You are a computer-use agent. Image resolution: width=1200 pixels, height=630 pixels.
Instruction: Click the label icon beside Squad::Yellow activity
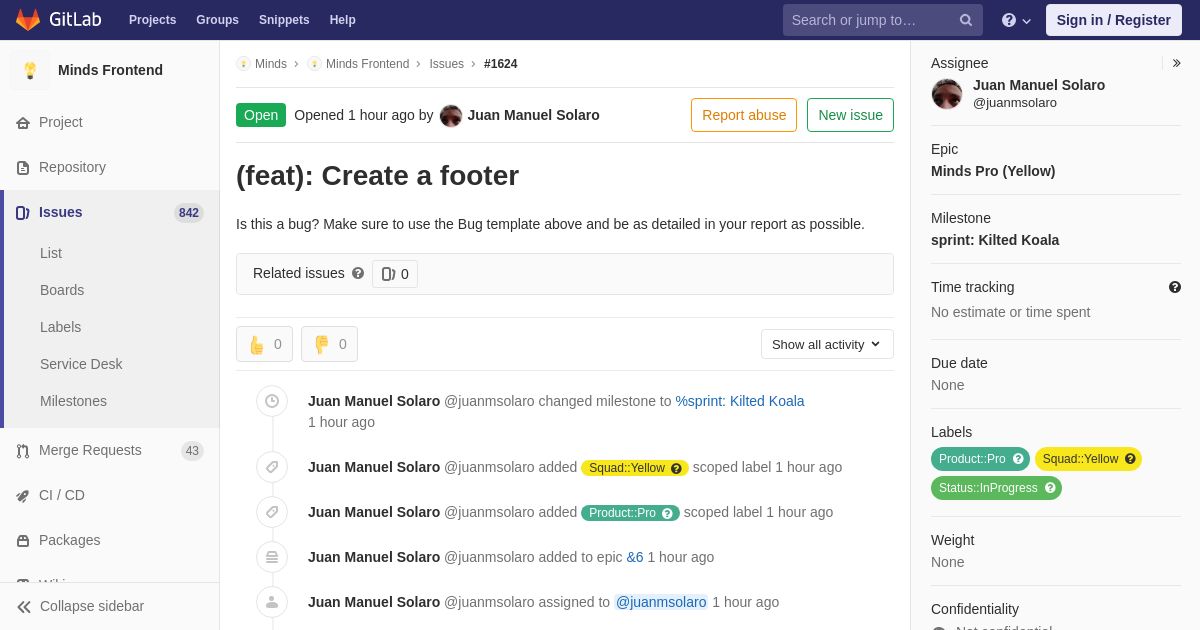pos(272,467)
